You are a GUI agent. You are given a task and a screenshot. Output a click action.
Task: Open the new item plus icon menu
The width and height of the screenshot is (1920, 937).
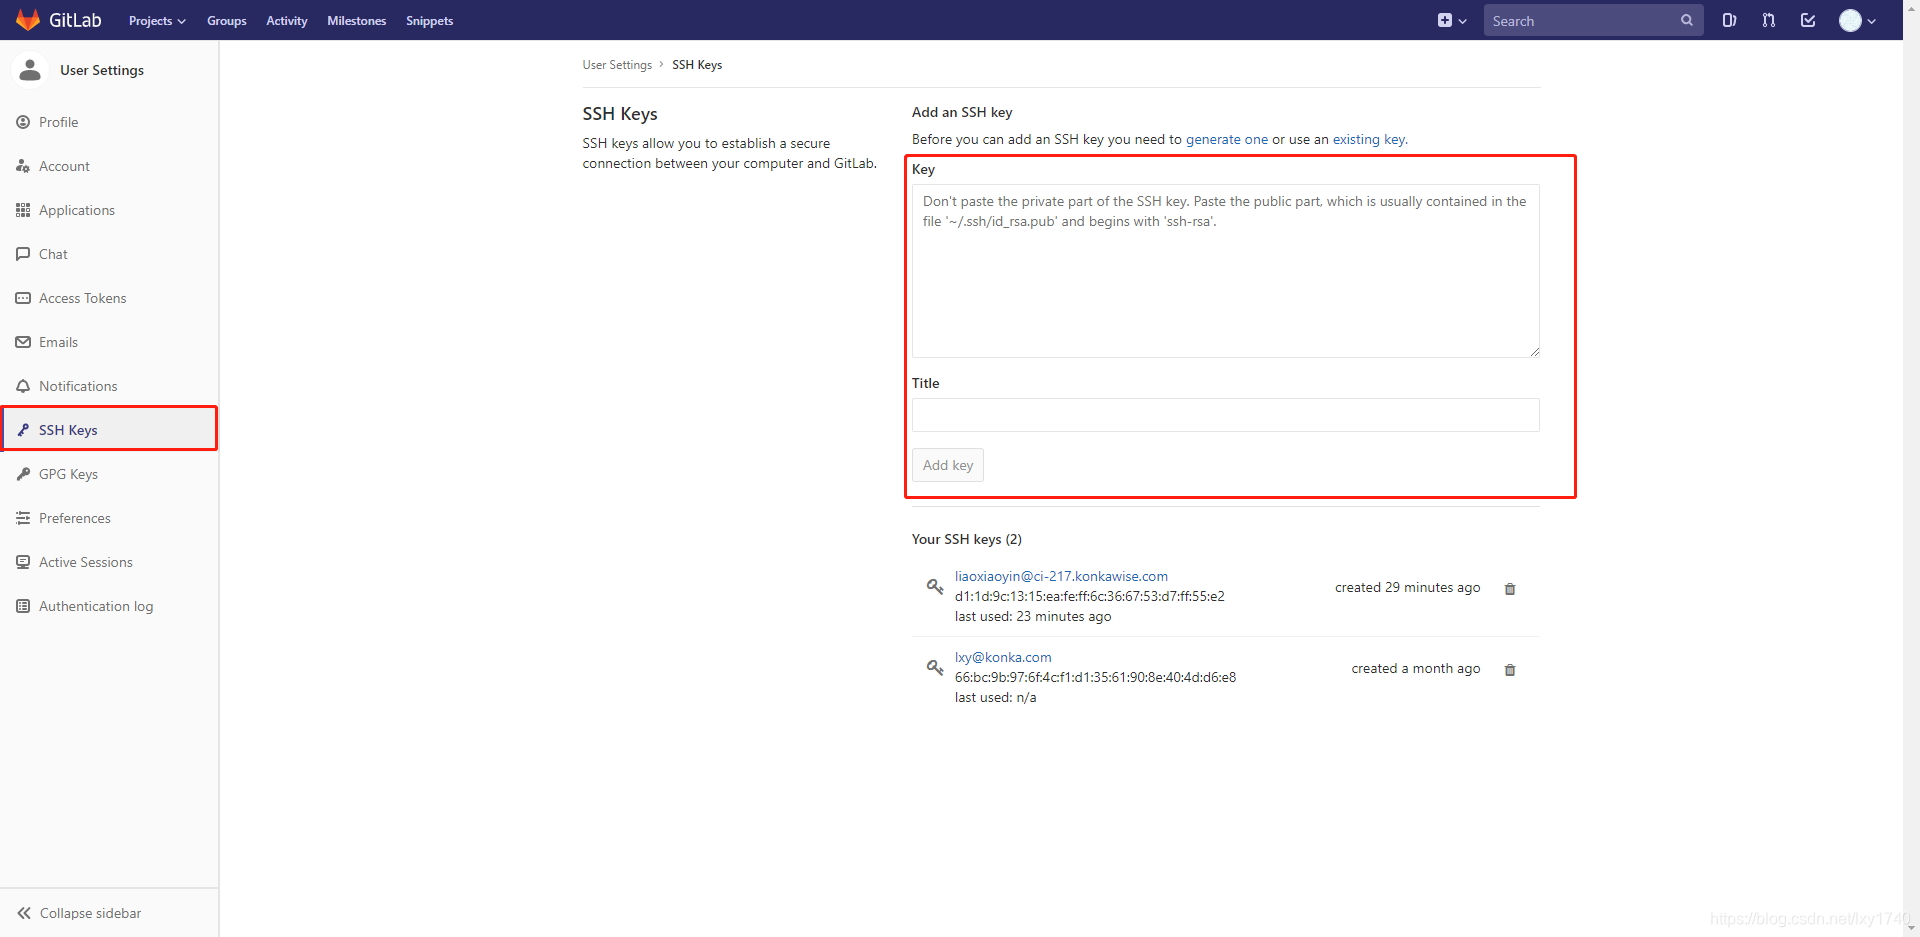pyautogui.click(x=1452, y=20)
